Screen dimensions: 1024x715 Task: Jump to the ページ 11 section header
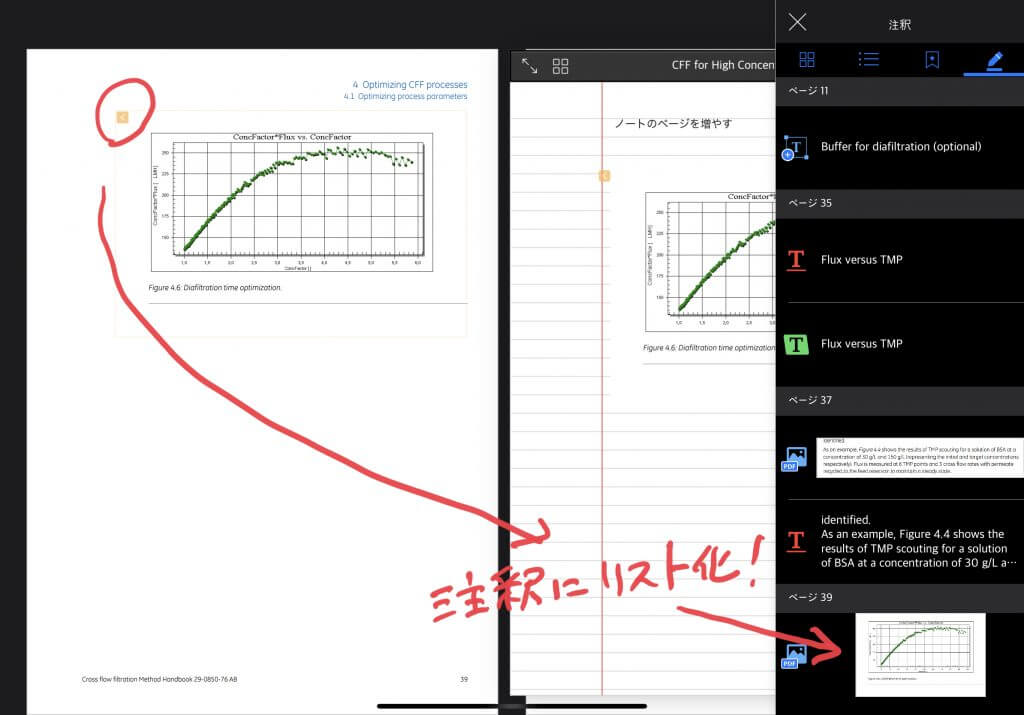[x=900, y=91]
